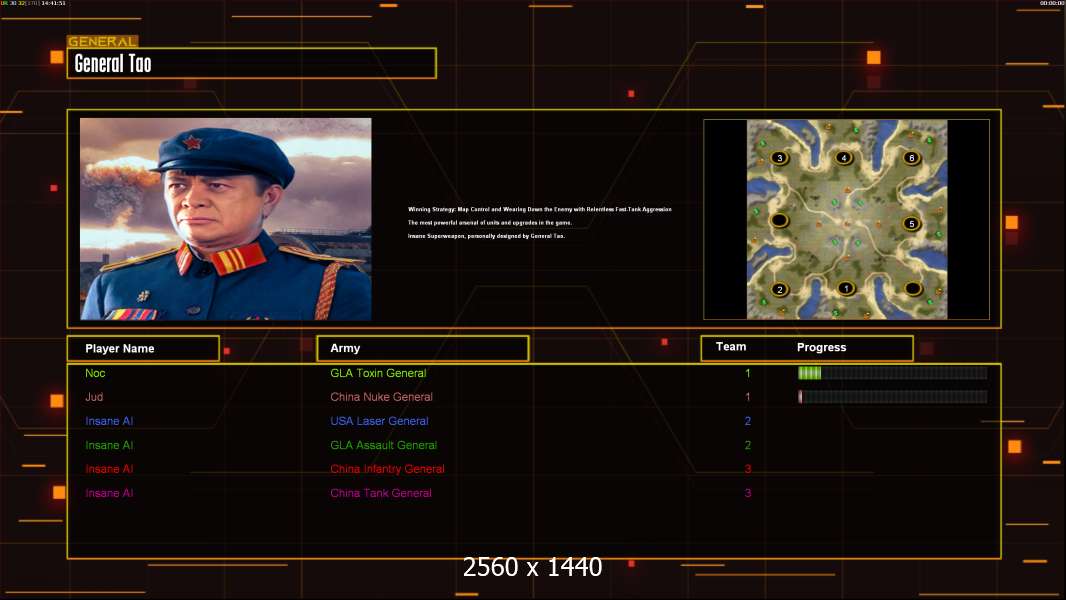This screenshot has height=600, width=1066.
Task: Click the Progress column header
Action: click(x=821, y=347)
